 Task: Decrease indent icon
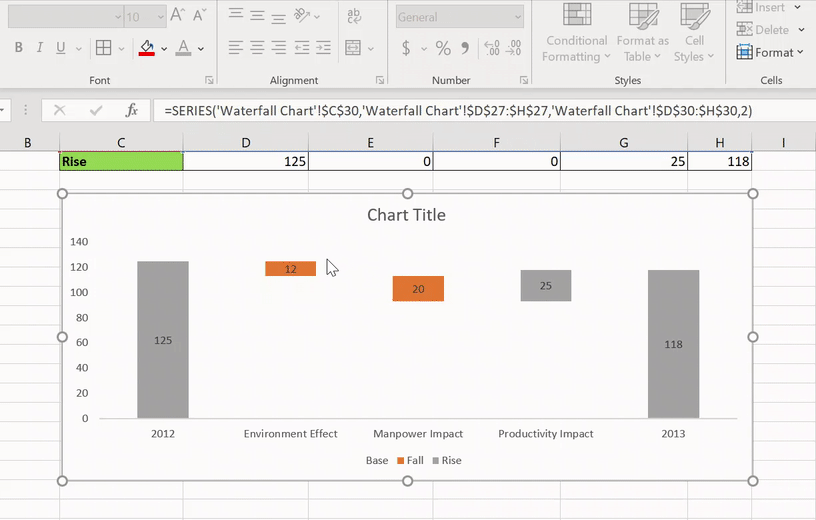pyautogui.click(x=302, y=48)
